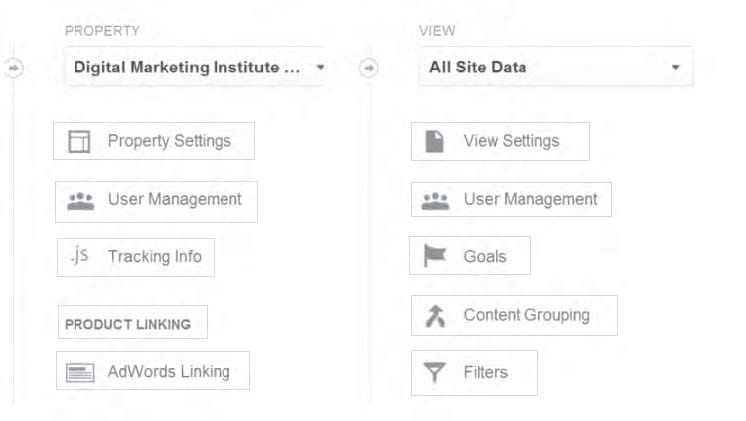This screenshot has height=421, width=746.
Task: Open View Settings
Action: [x=500, y=141]
